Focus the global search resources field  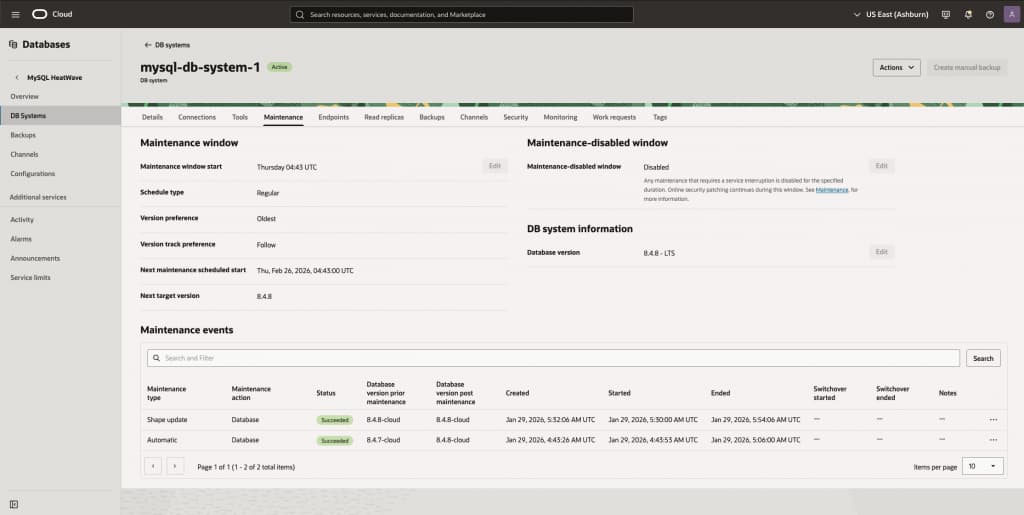pos(462,14)
